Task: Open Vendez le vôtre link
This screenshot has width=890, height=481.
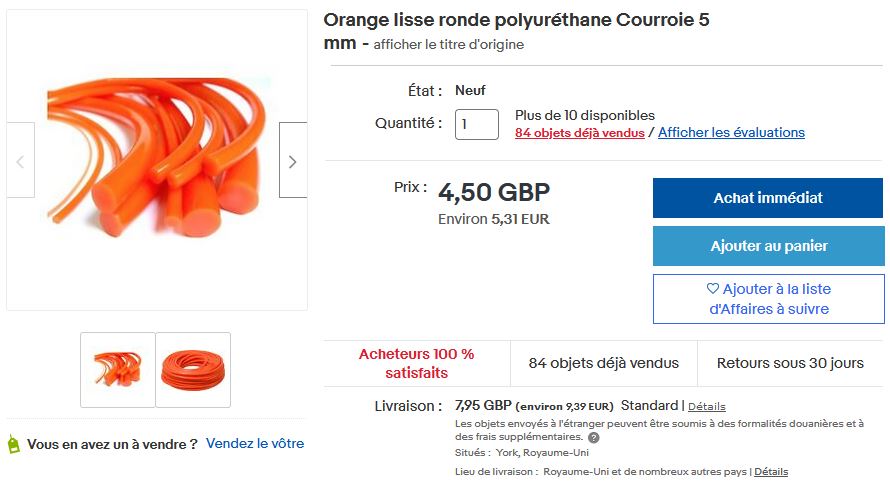Action: click(x=255, y=444)
